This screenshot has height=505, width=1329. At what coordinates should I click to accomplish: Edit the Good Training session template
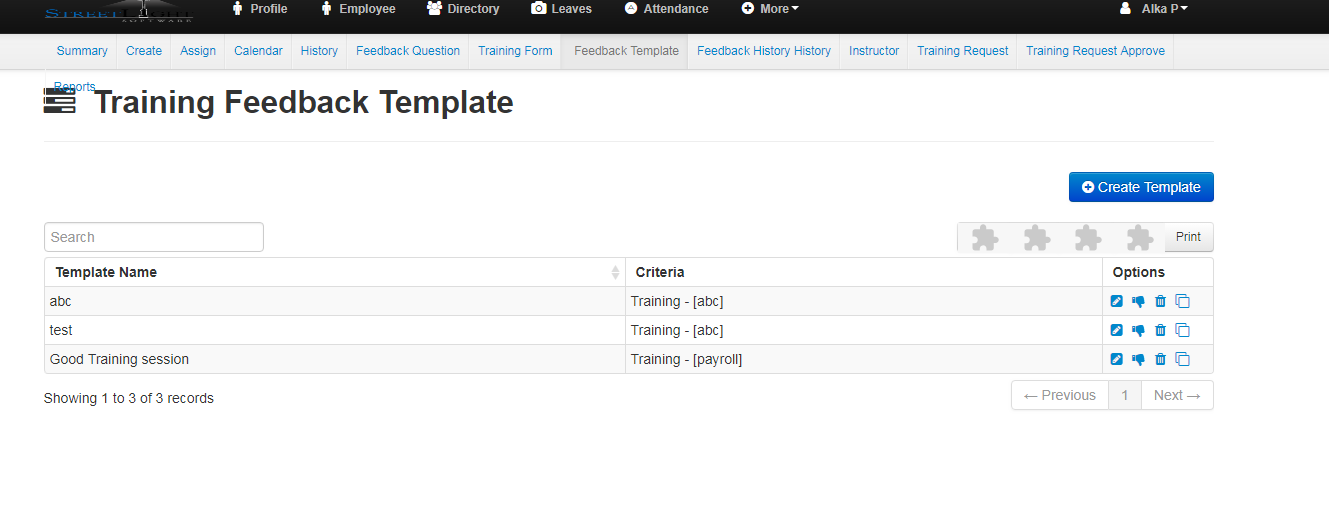[x=1117, y=360]
